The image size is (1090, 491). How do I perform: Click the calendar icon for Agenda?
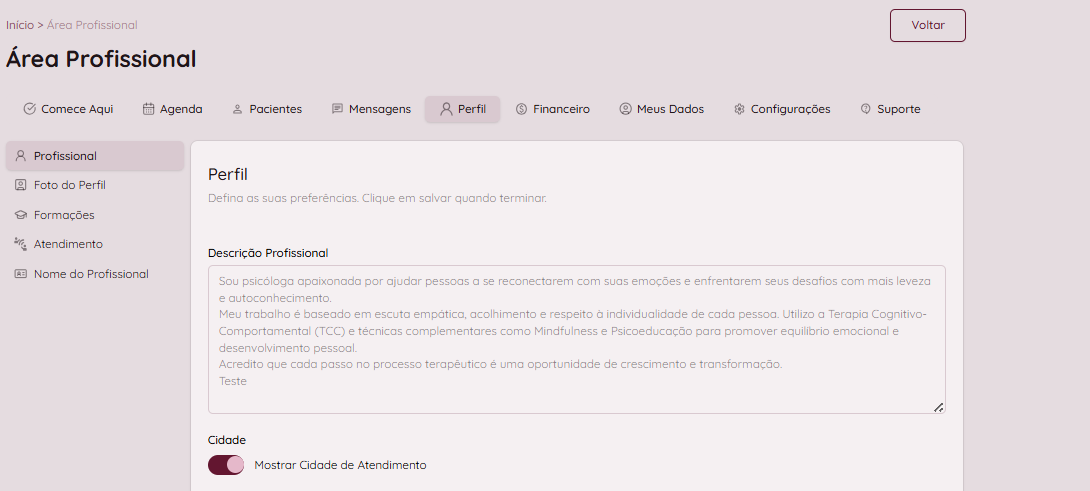pyautogui.click(x=148, y=109)
